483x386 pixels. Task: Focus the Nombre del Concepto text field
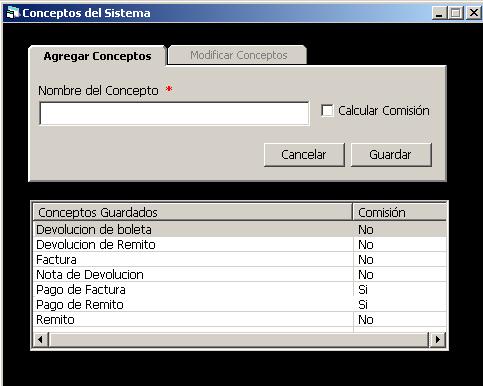174,114
